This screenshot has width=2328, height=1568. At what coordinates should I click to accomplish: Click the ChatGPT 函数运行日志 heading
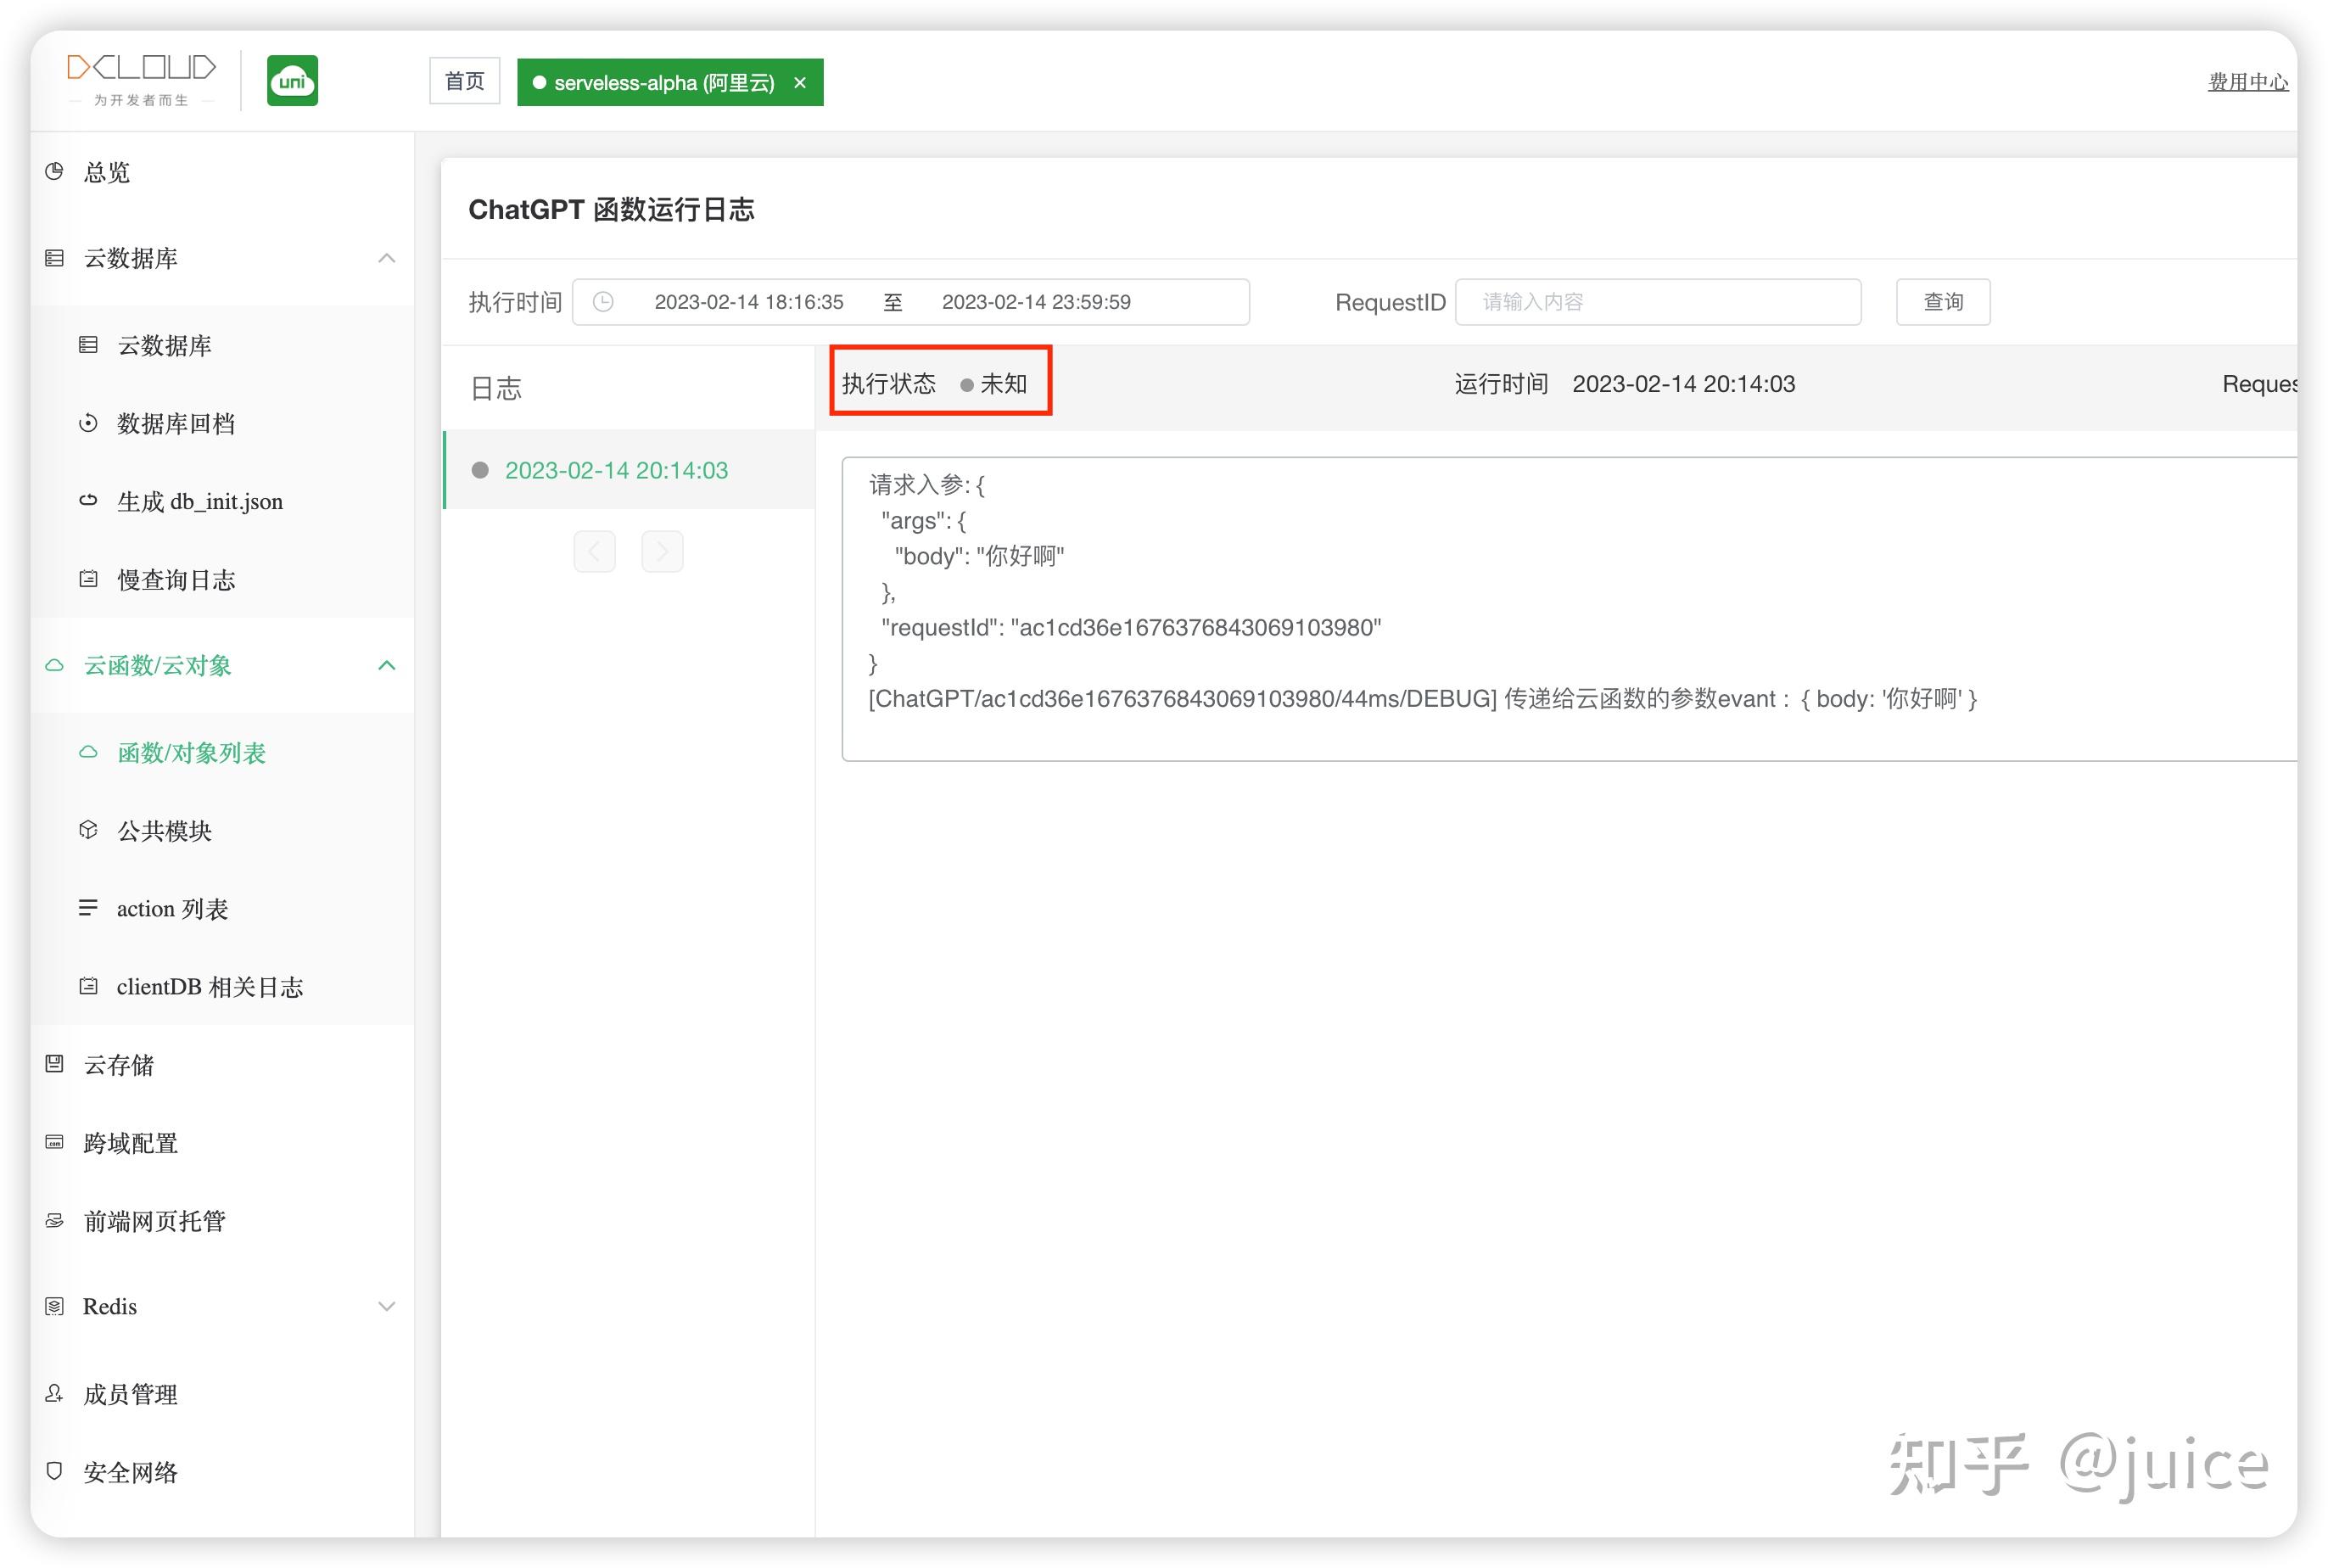[x=611, y=209]
